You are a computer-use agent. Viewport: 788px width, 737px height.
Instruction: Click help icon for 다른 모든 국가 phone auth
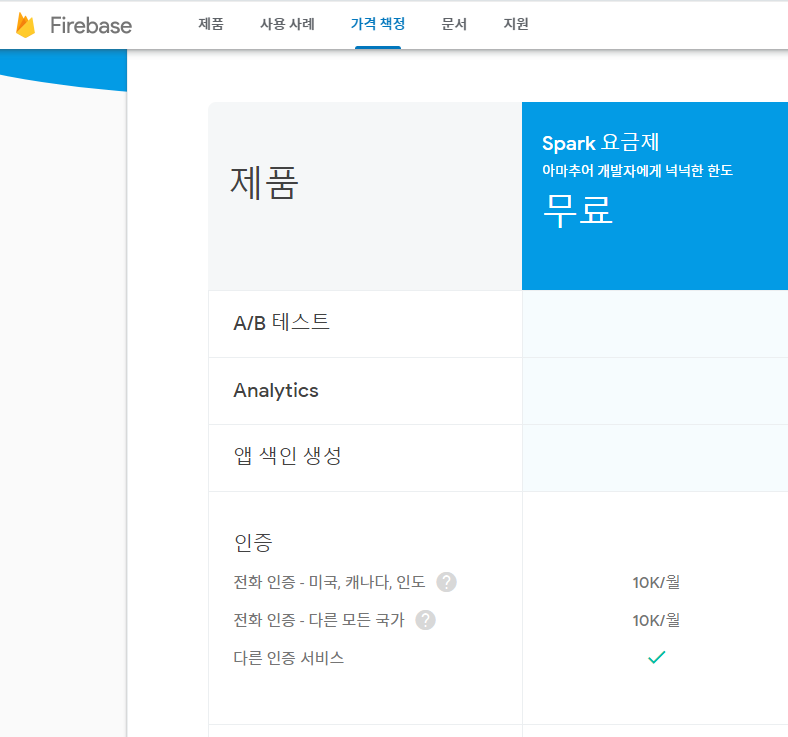425,620
